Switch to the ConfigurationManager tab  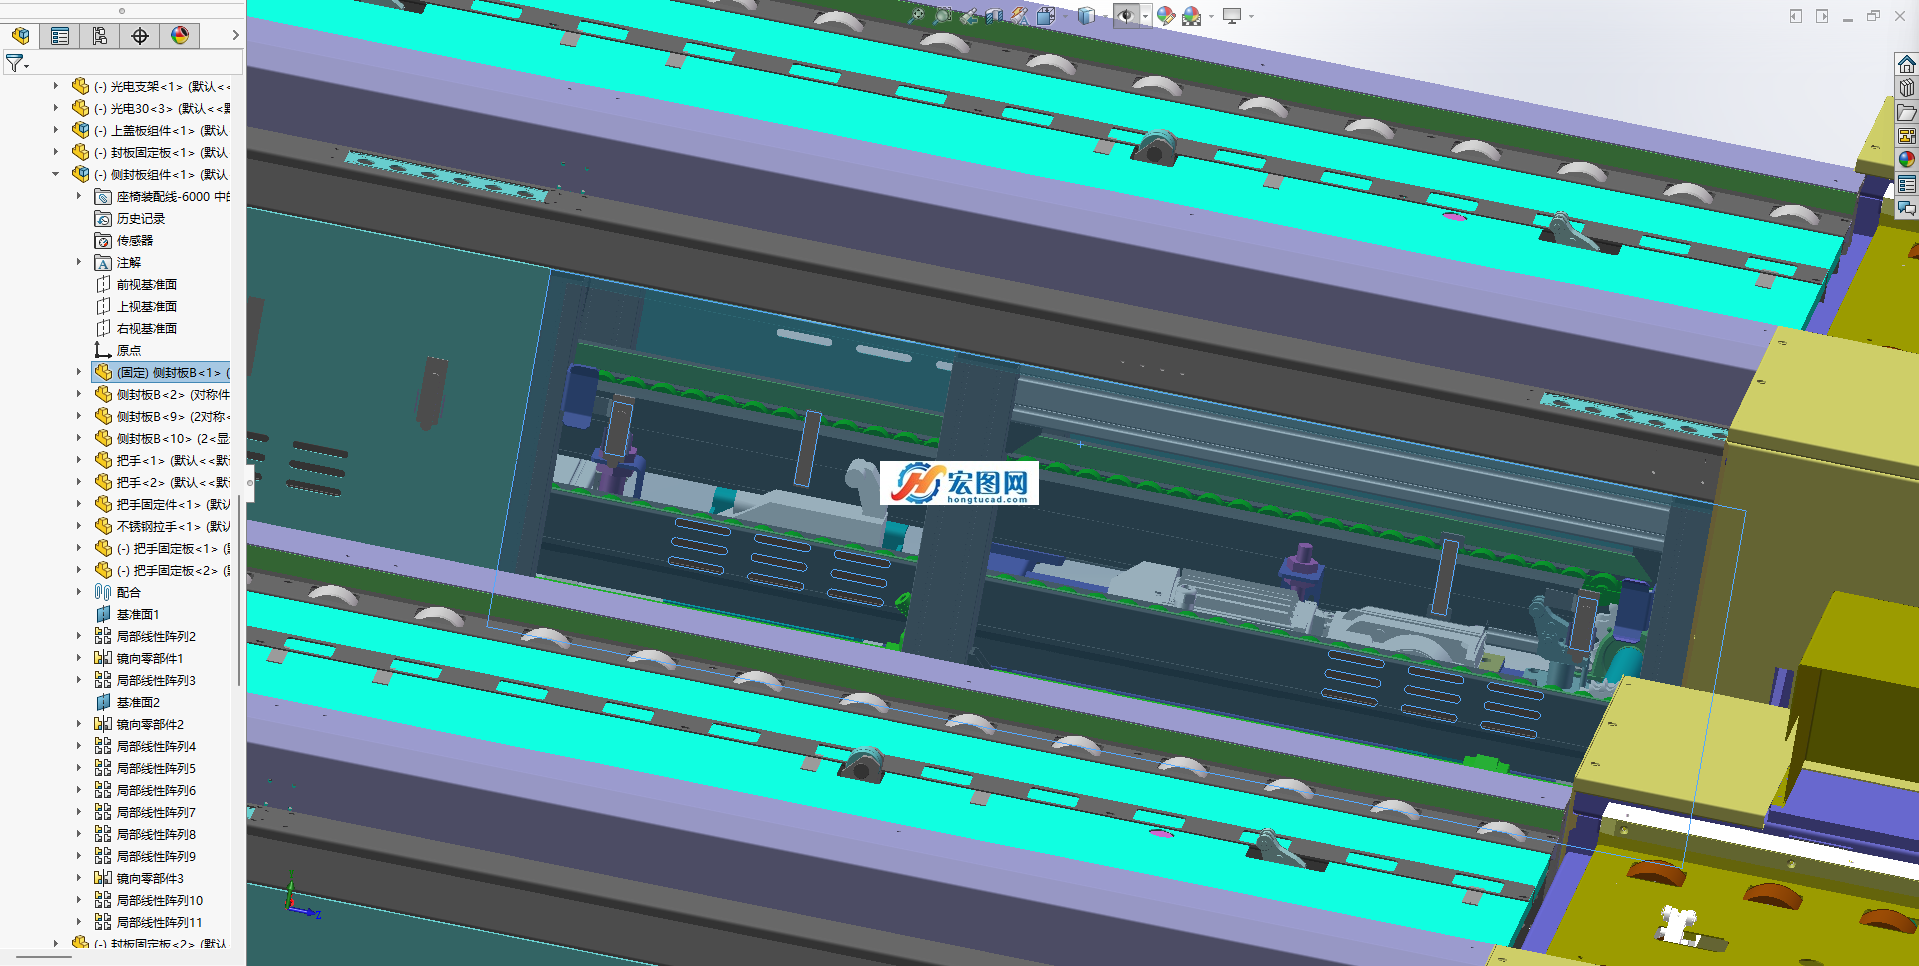(x=100, y=36)
